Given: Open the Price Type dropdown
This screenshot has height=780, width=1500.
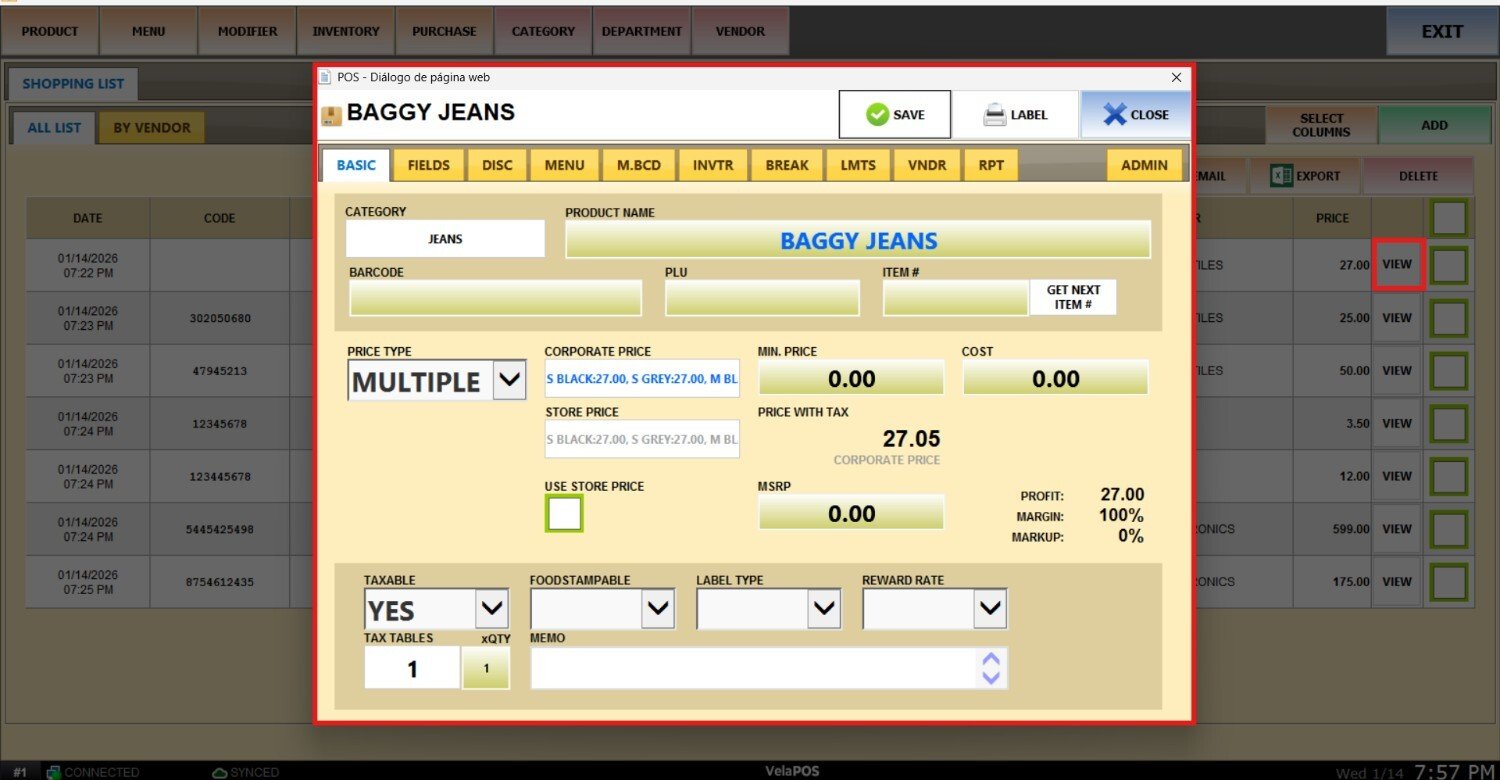Looking at the screenshot, I should pos(509,380).
